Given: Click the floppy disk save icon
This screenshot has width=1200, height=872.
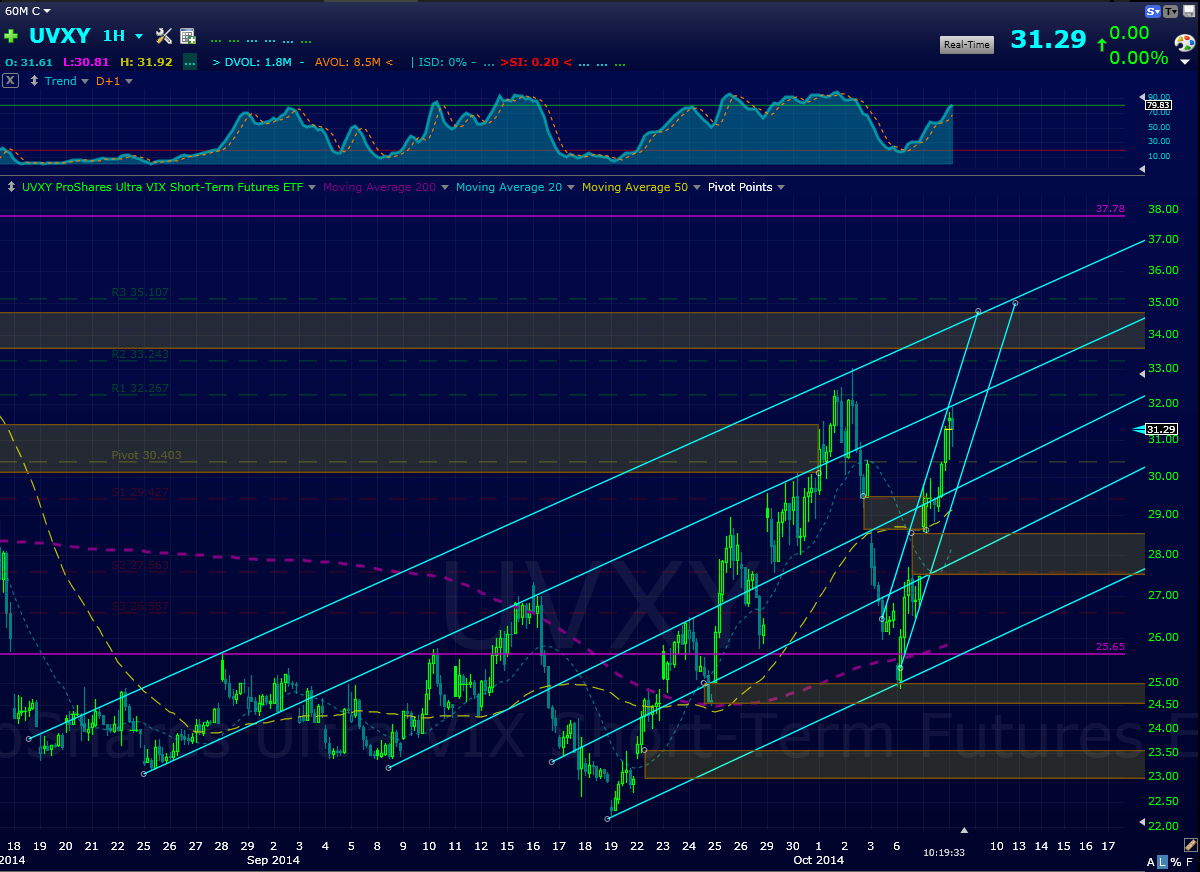Looking at the screenshot, I should [x=1188, y=11].
